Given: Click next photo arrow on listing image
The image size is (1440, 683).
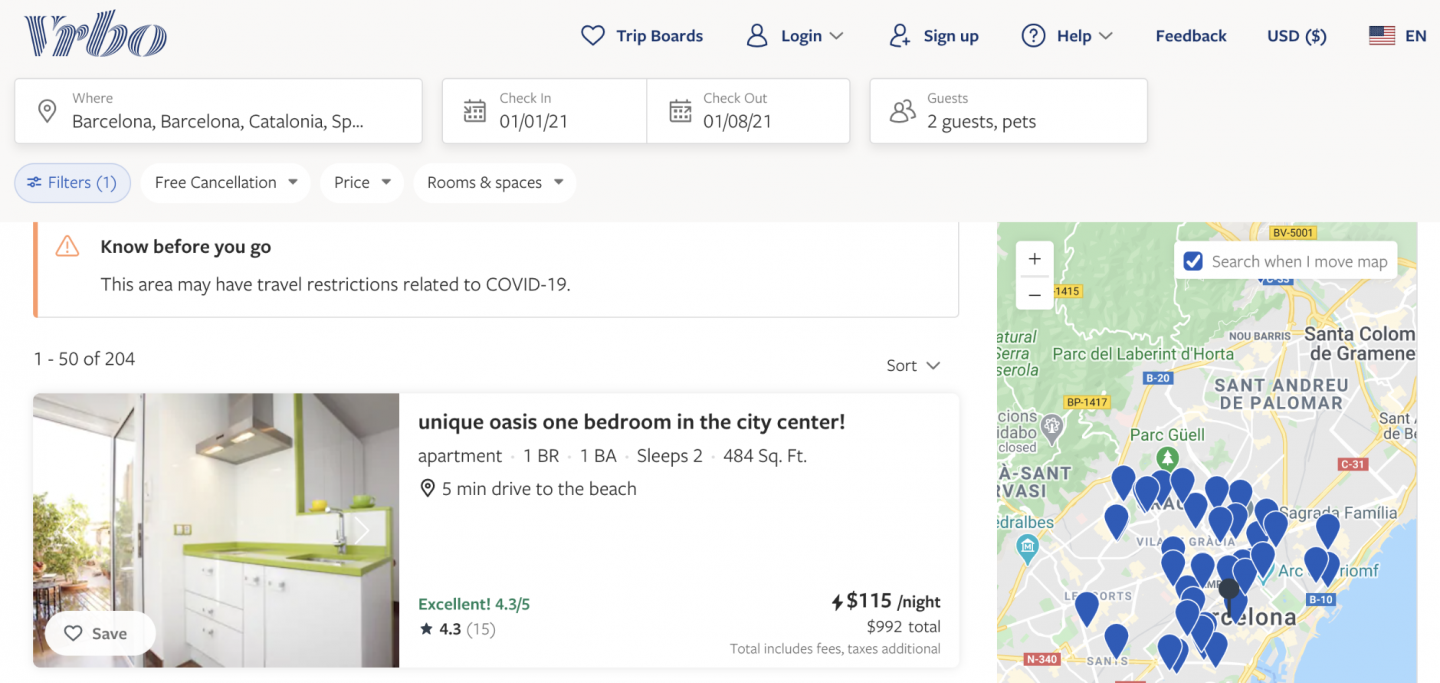Looking at the screenshot, I should click(363, 530).
